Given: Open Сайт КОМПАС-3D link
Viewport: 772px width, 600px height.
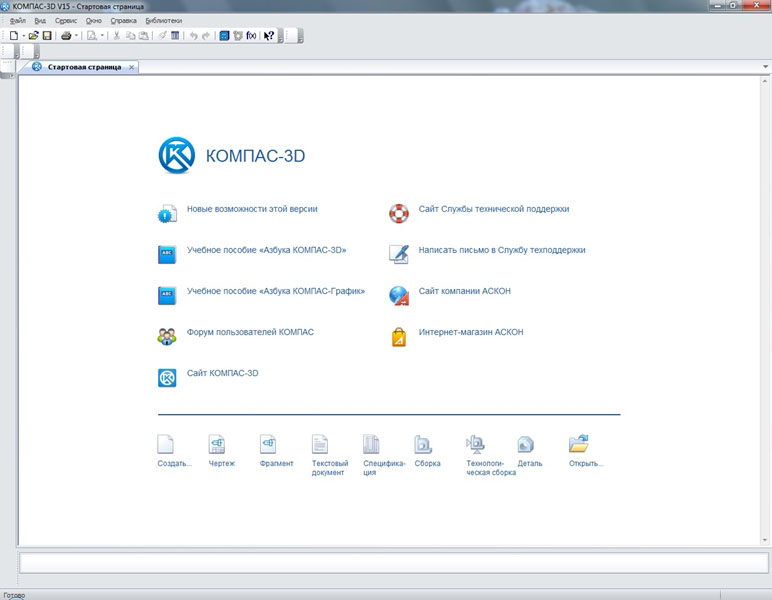Looking at the screenshot, I should (223, 373).
